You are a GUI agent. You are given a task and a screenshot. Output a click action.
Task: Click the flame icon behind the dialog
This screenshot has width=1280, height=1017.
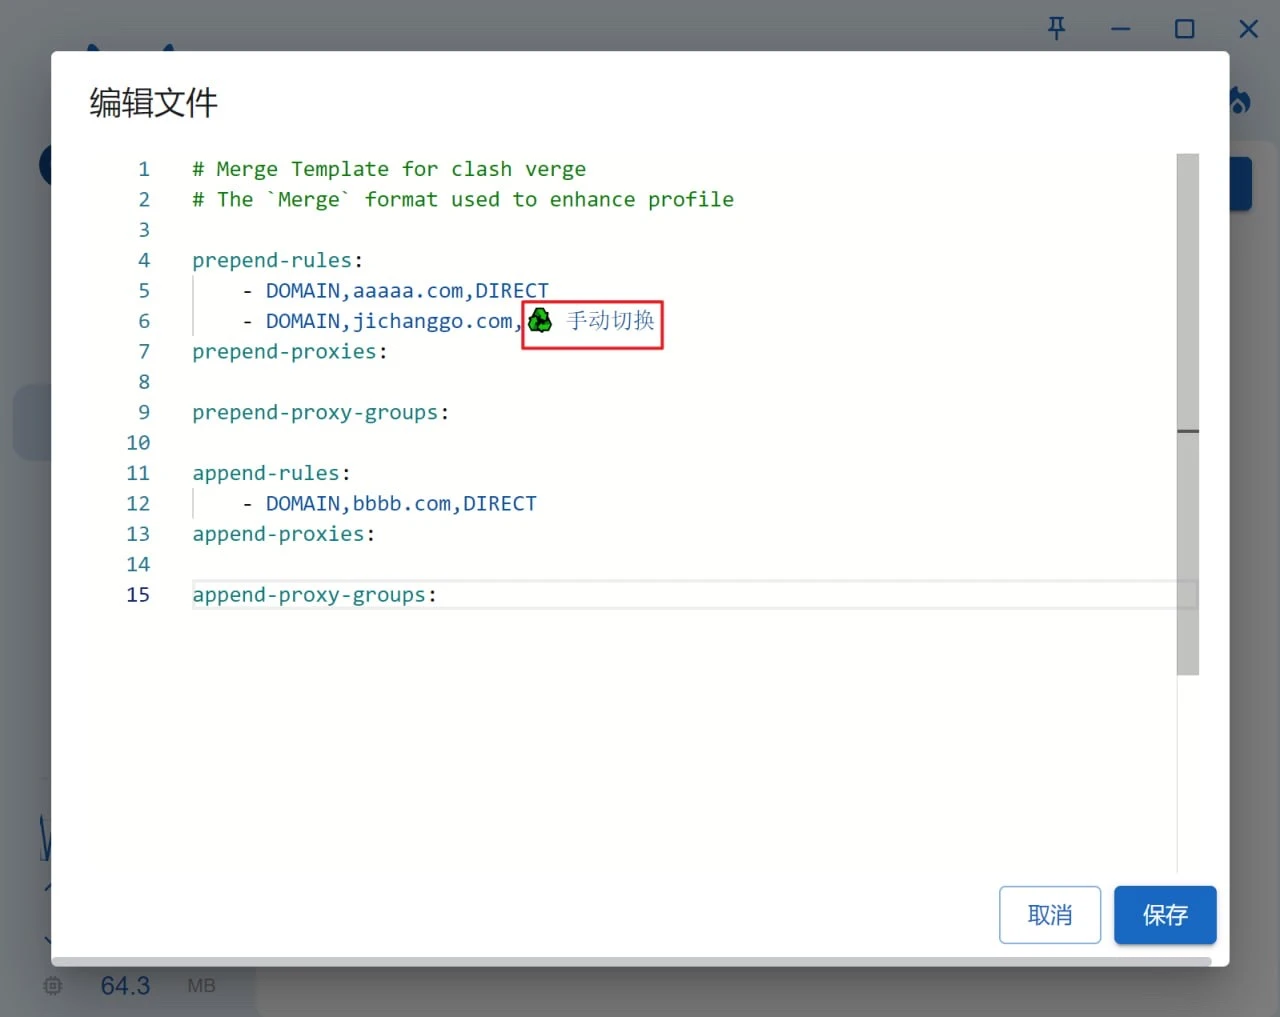point(1240,100)
